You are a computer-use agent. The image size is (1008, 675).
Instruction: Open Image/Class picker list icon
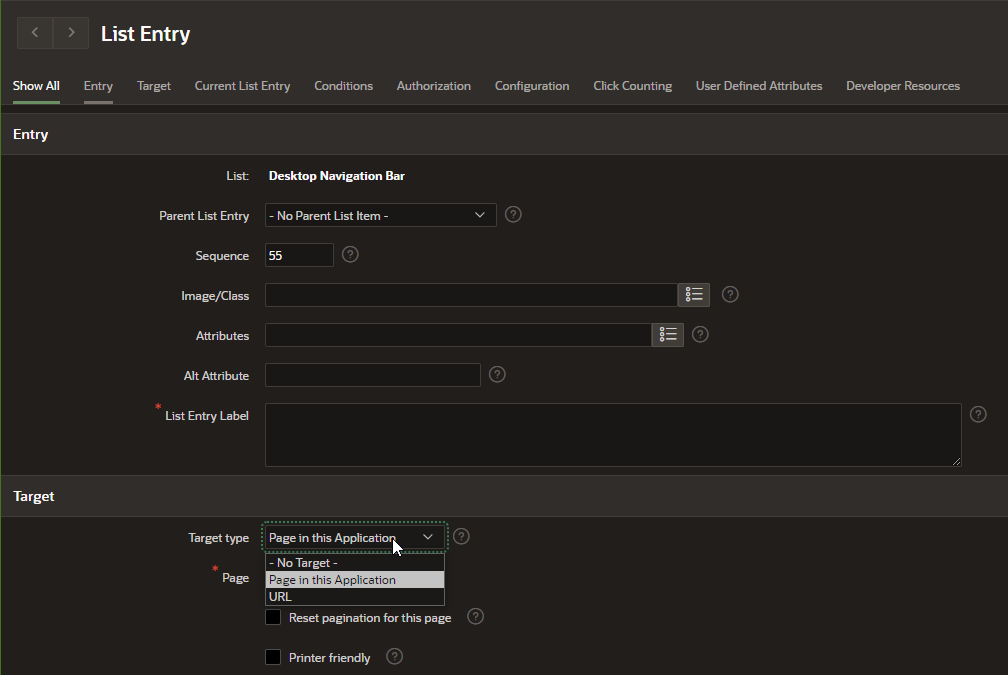[694, 294]
